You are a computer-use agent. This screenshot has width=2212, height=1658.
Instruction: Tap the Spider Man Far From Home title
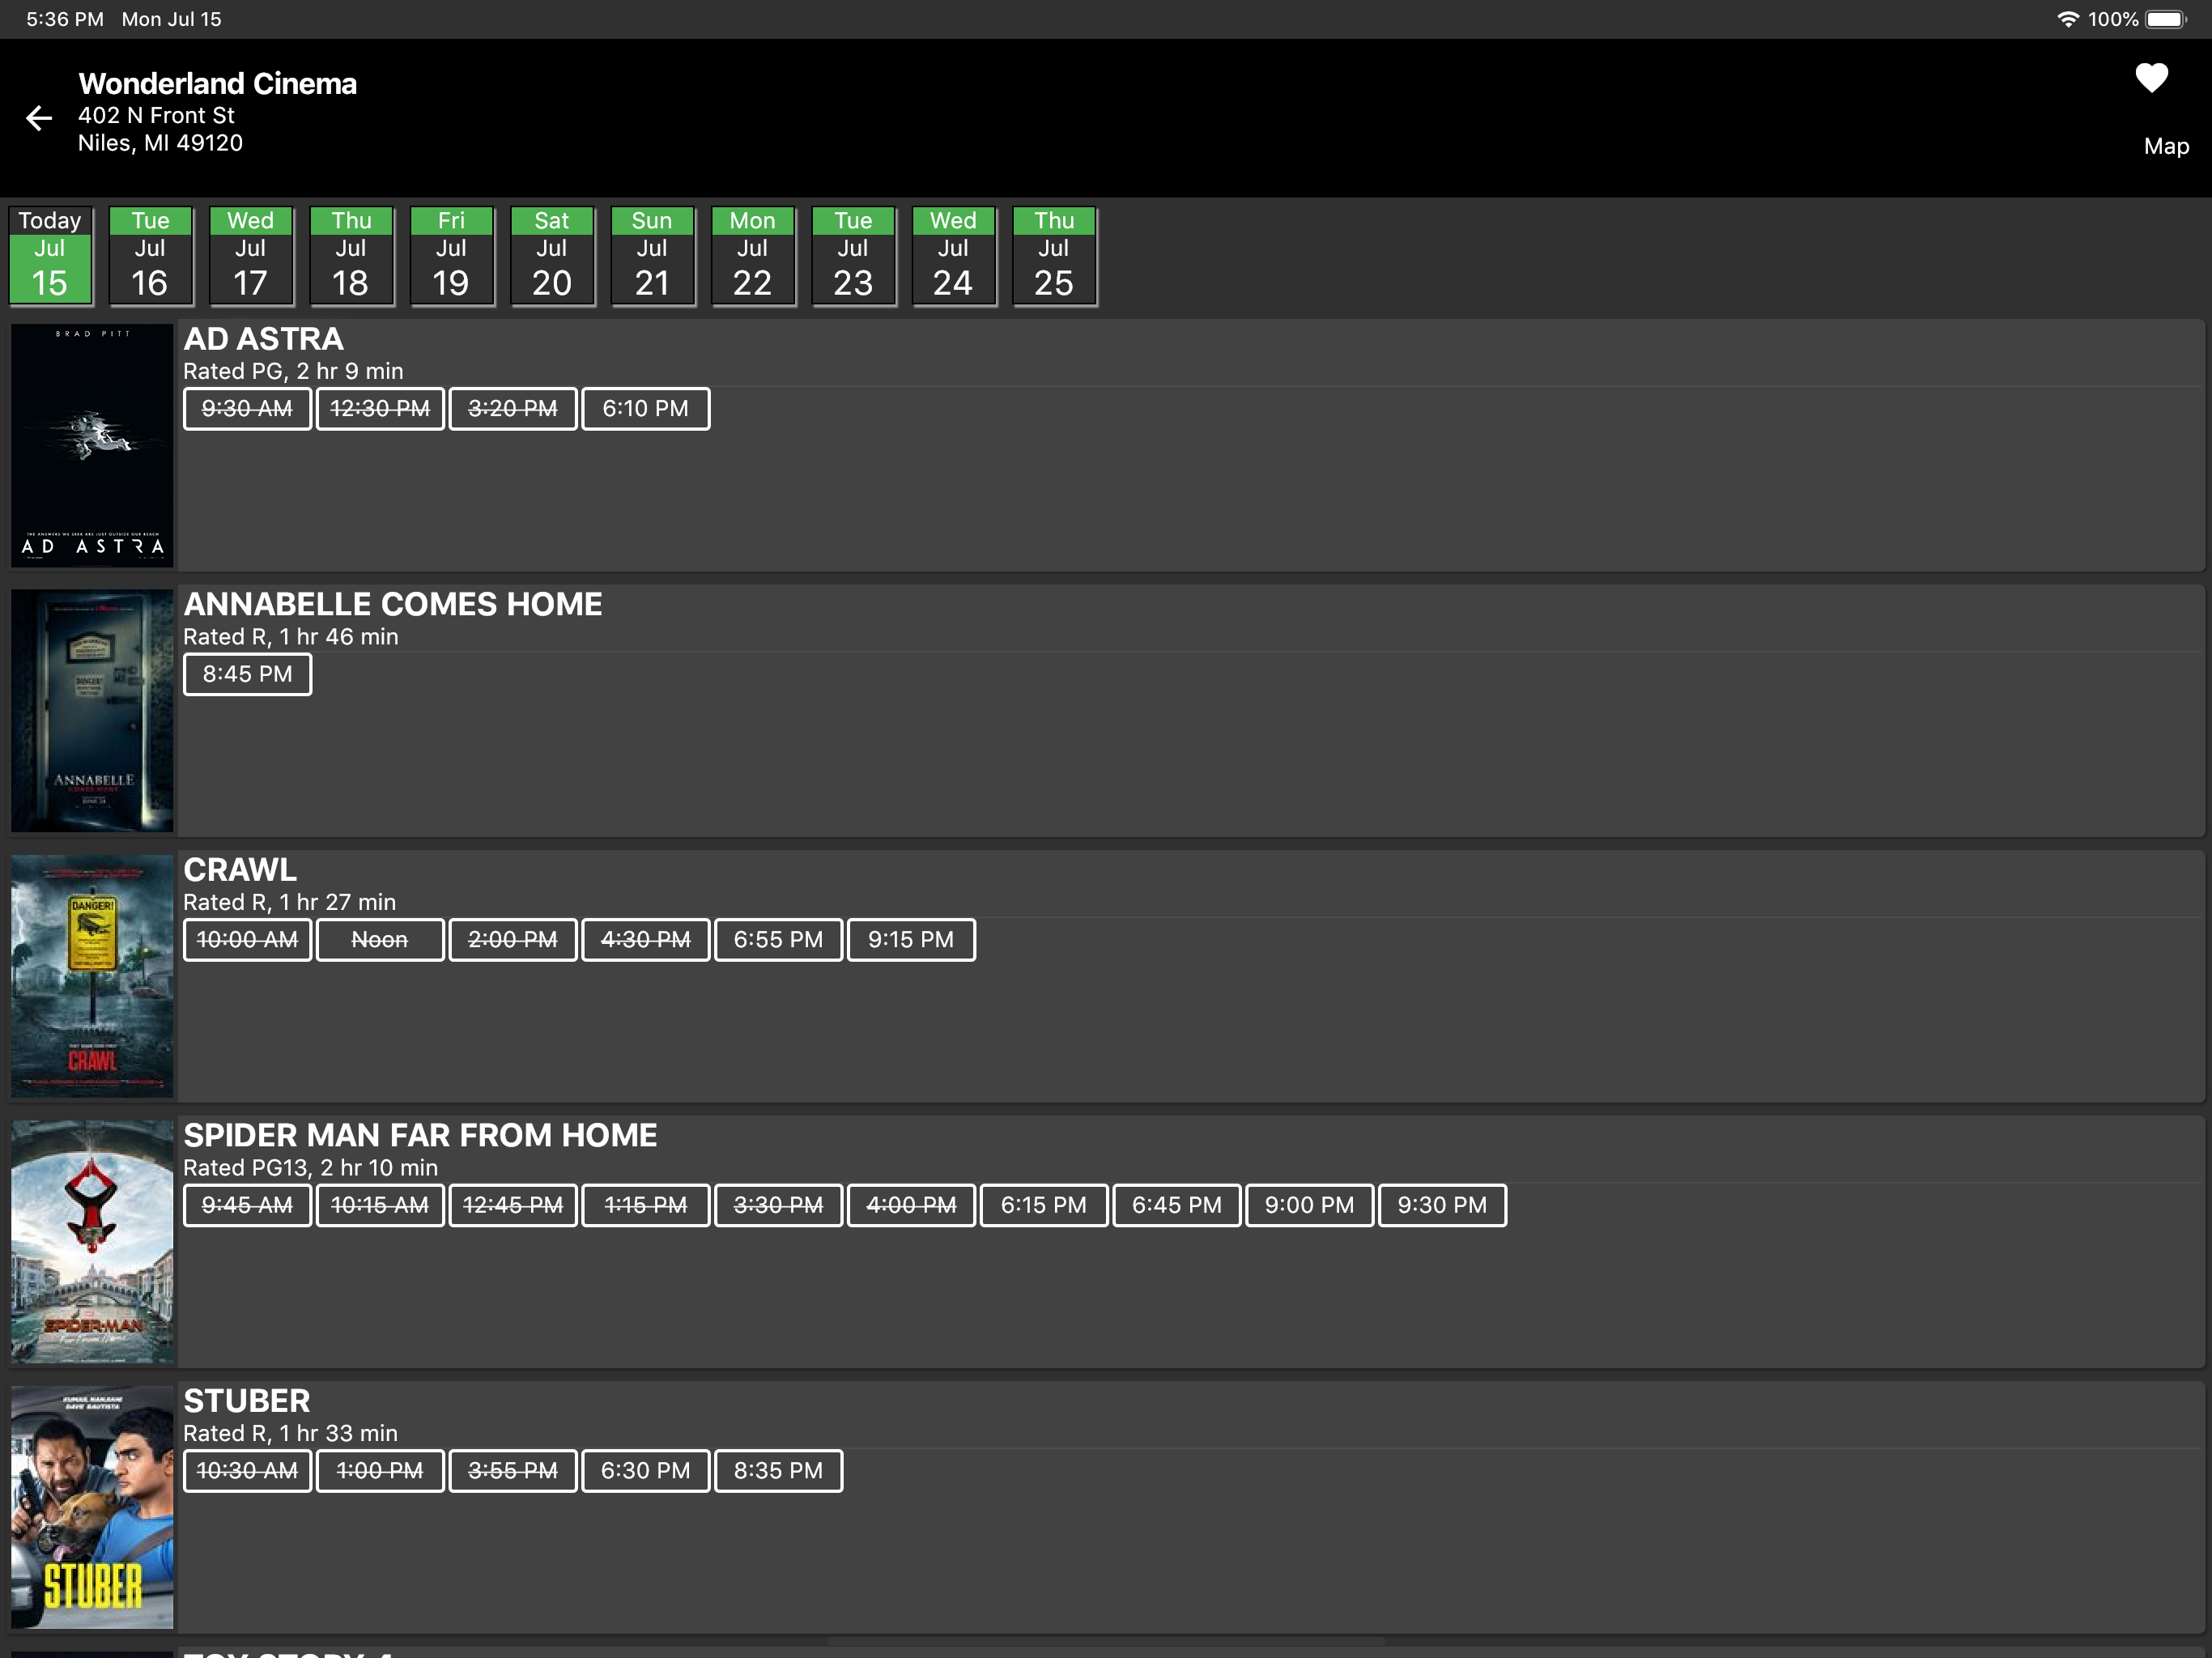pos(420,1135)
